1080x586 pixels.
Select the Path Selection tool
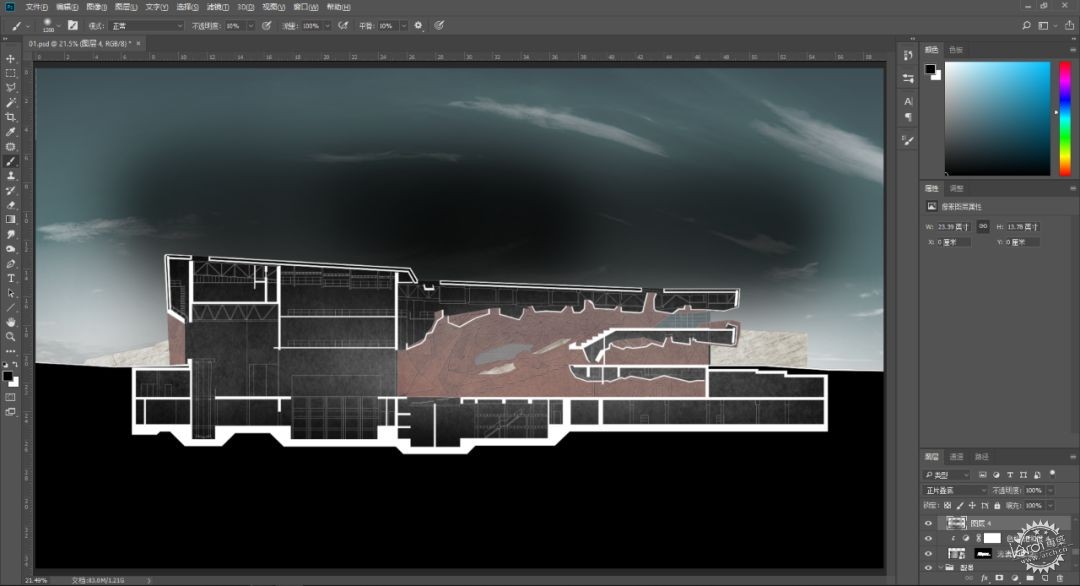[10, 293]
